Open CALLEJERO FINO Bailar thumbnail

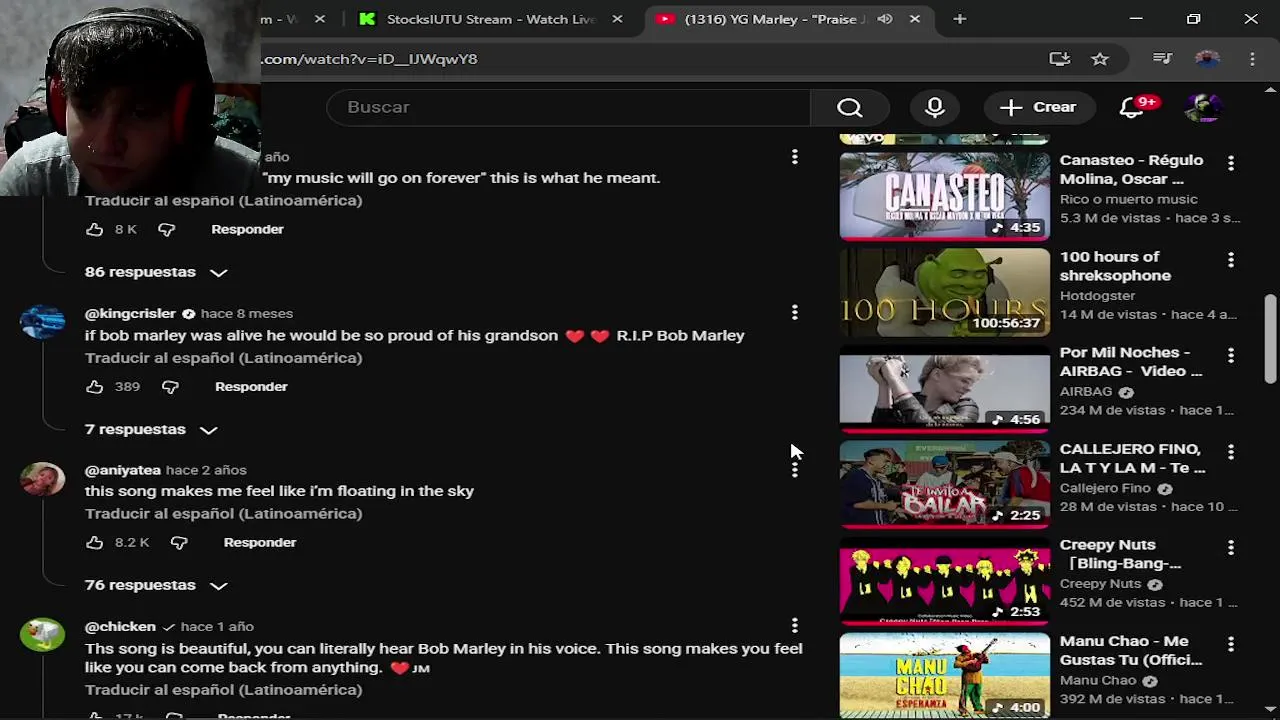[x=945, y=484]
